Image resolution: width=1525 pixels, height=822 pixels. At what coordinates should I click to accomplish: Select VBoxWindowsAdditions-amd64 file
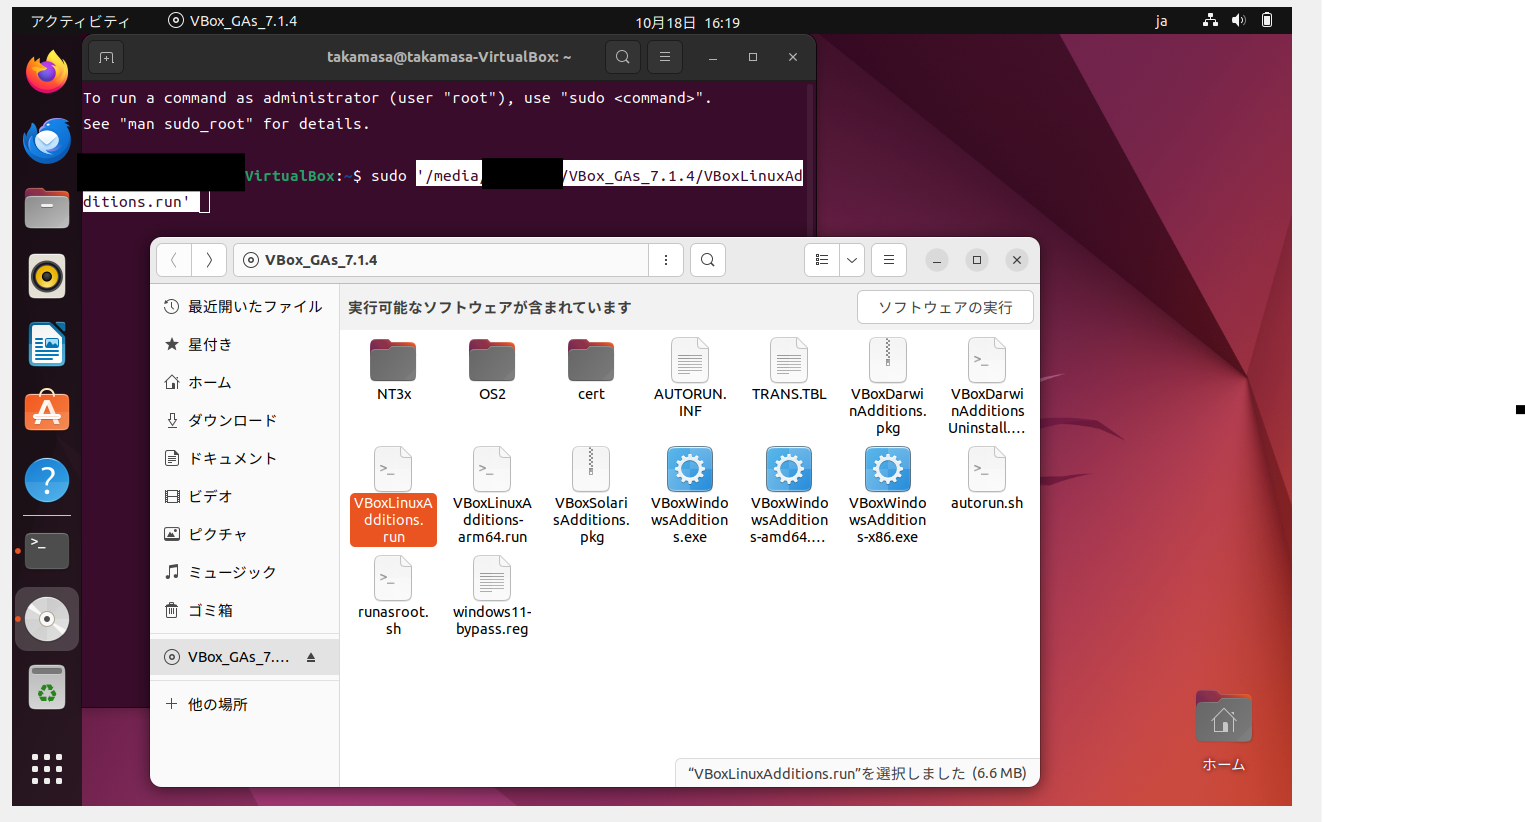coord(789,495)
